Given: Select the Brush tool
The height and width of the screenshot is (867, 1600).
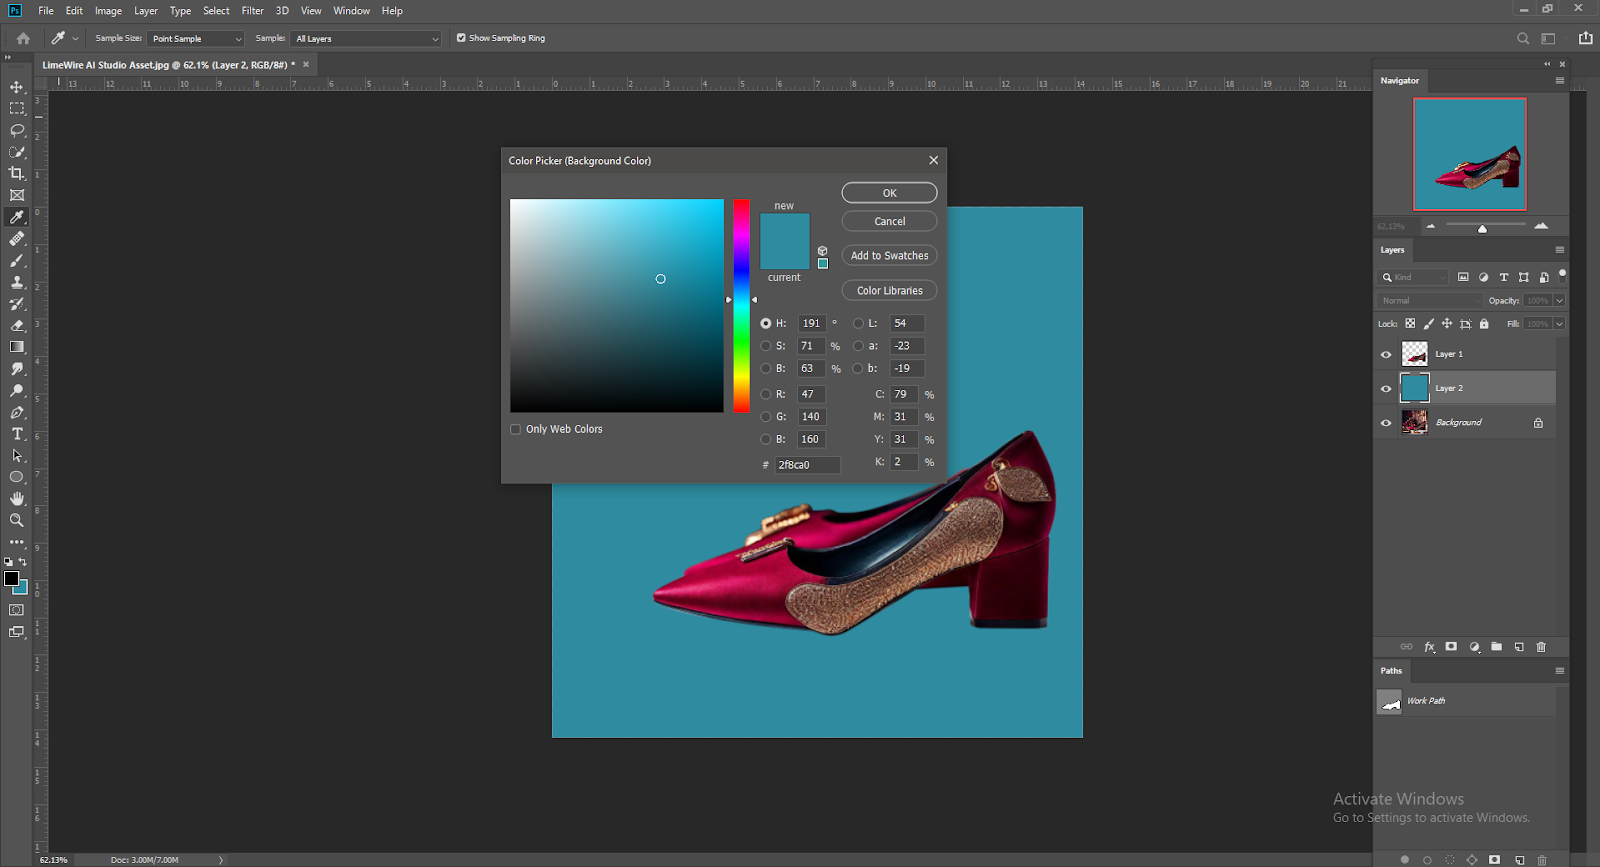Looking at the screenshot, I should pyautogui.click(x=17, y=261).
